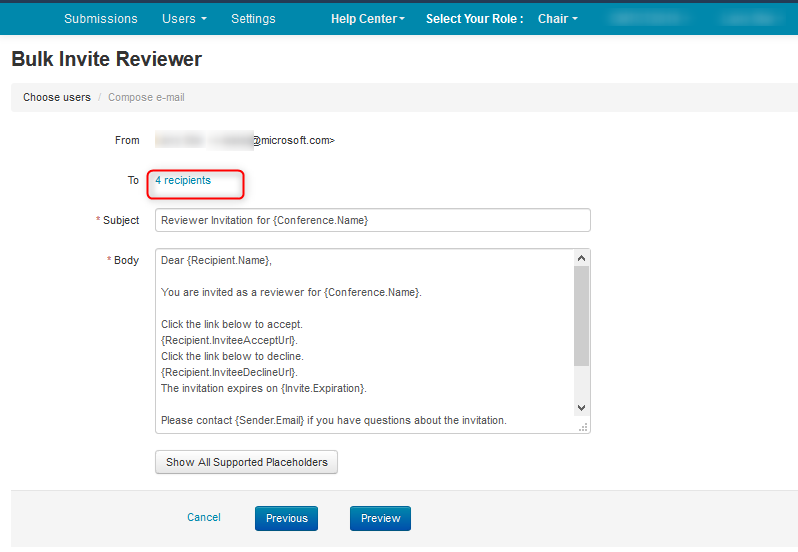Go to Choose users breadcrumb step
The image size is (798, 552).
tap(57, 97)
